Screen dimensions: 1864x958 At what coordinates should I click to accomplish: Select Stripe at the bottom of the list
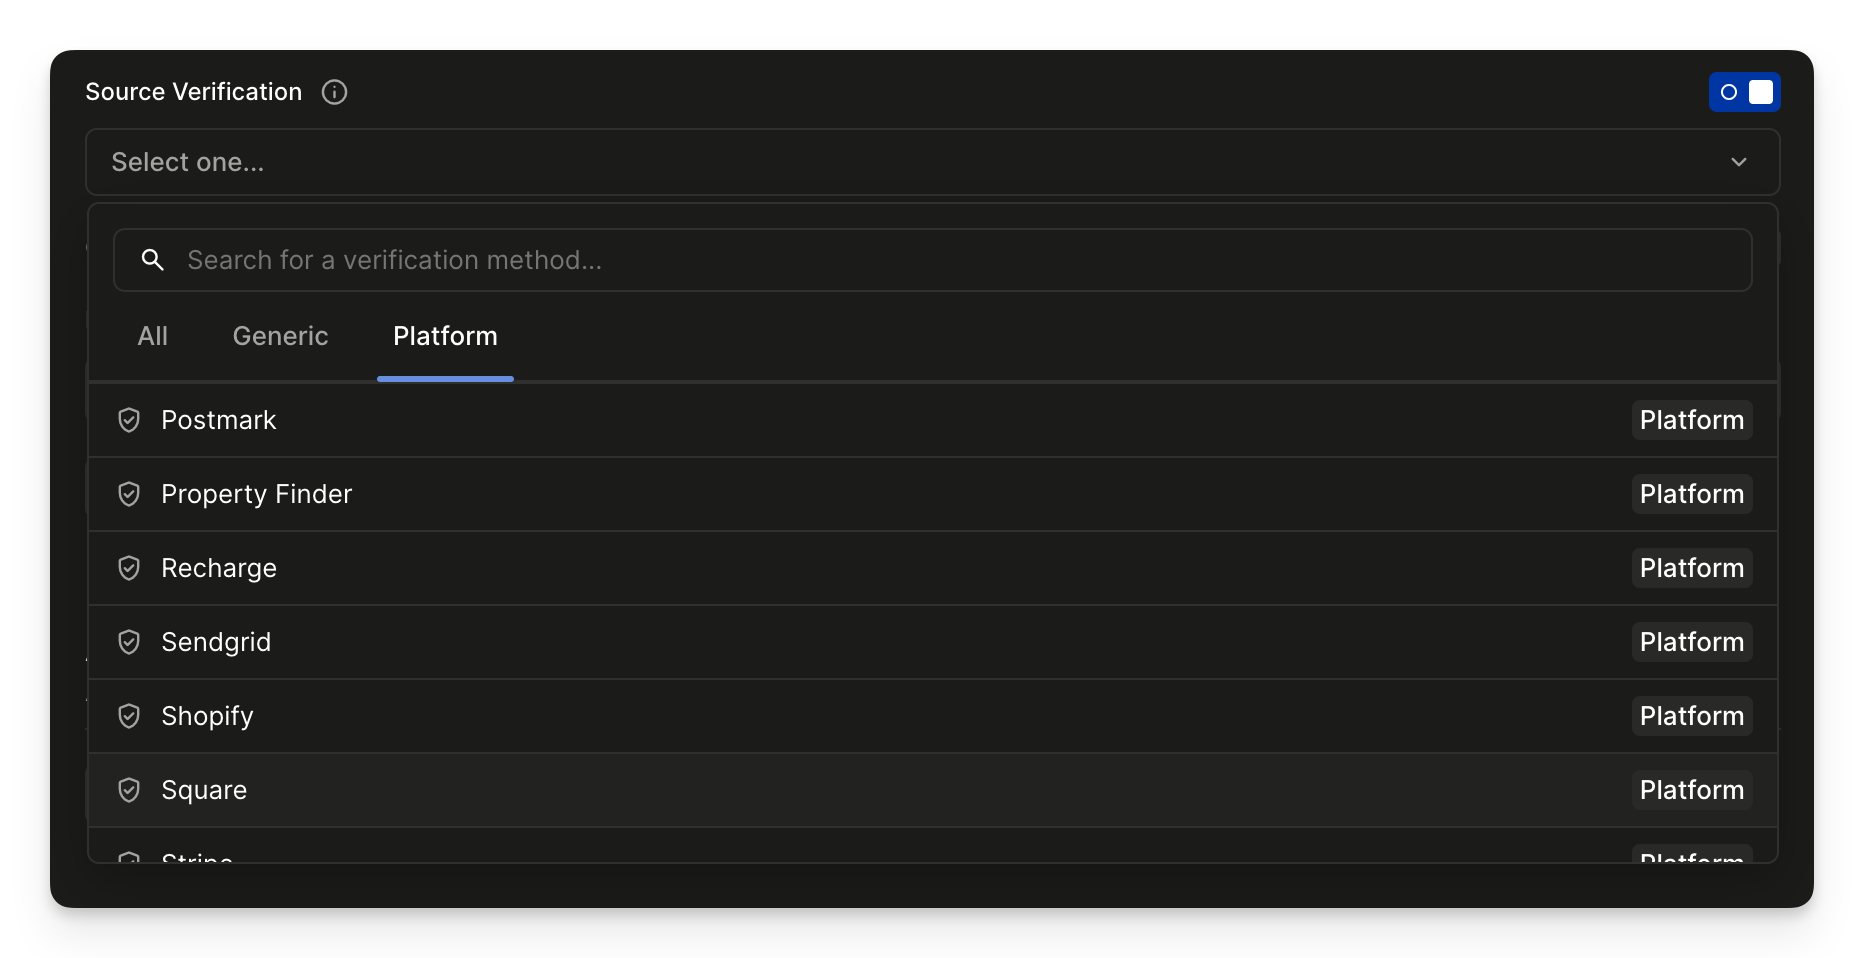tap(197, 856)
